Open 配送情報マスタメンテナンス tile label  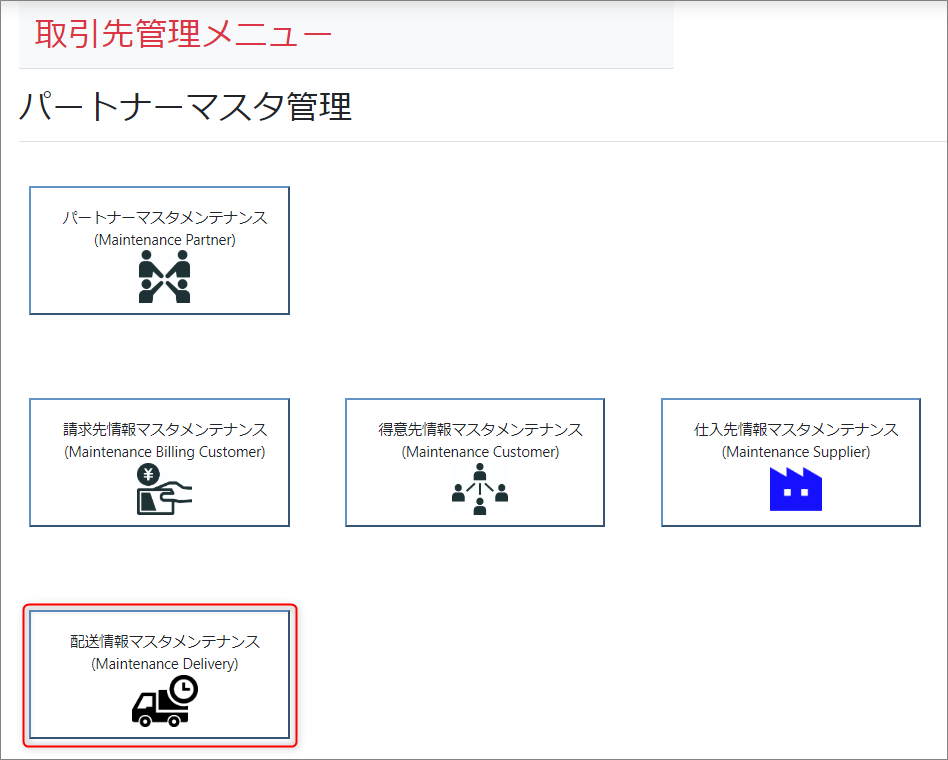click(x=165, y=642)
